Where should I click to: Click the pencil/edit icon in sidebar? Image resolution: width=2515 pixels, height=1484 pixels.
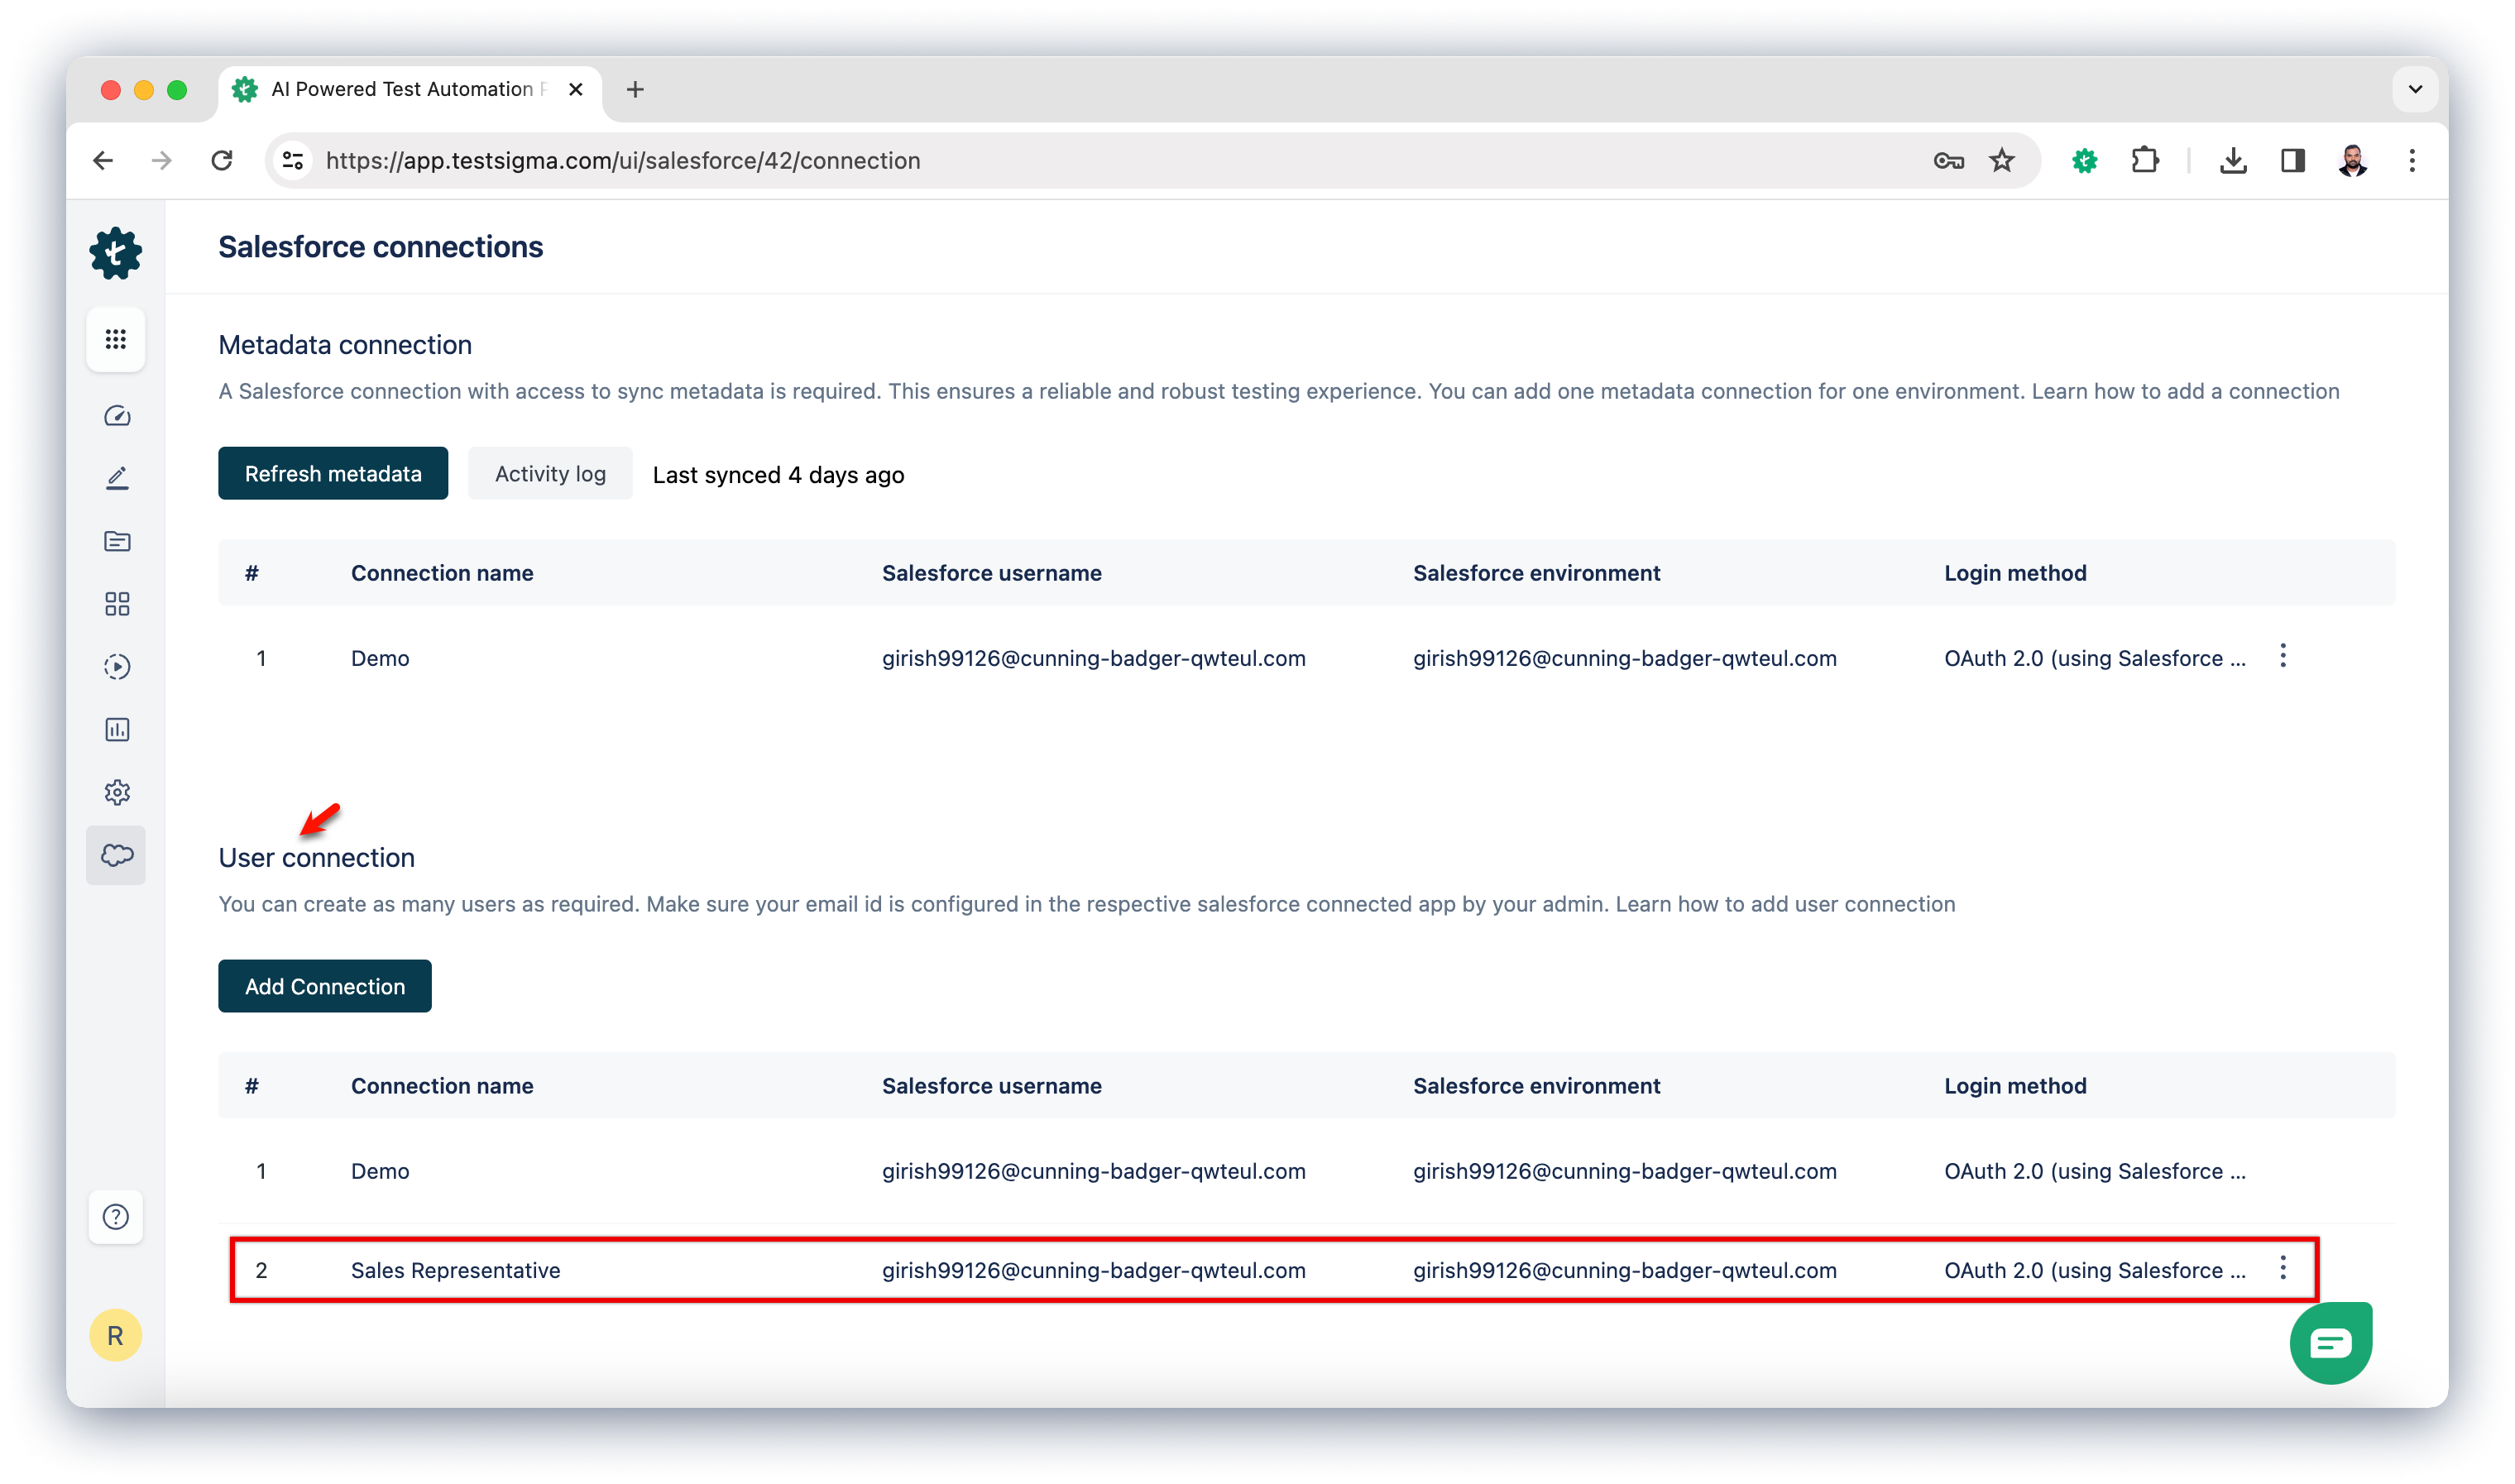click(115, 477)
